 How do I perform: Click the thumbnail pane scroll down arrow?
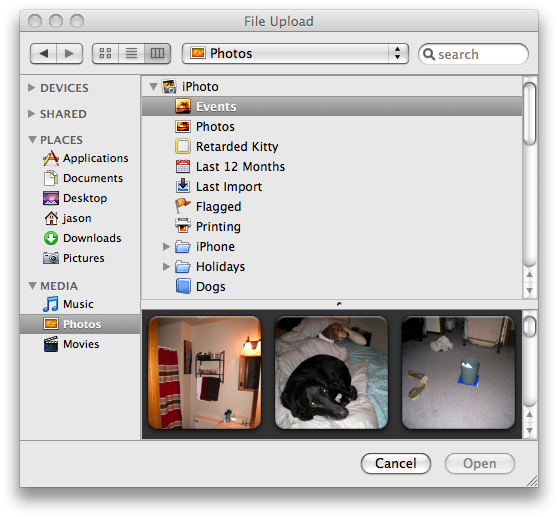coord(530,431)
